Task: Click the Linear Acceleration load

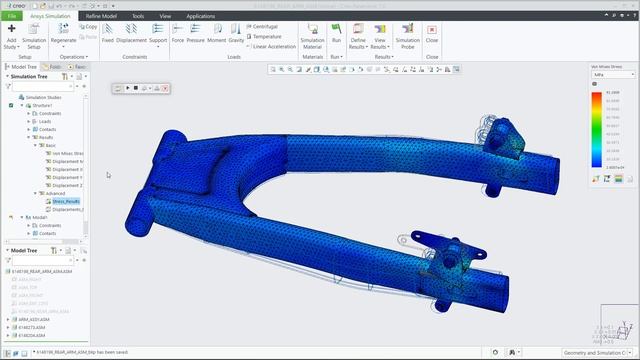Action: 271,47
